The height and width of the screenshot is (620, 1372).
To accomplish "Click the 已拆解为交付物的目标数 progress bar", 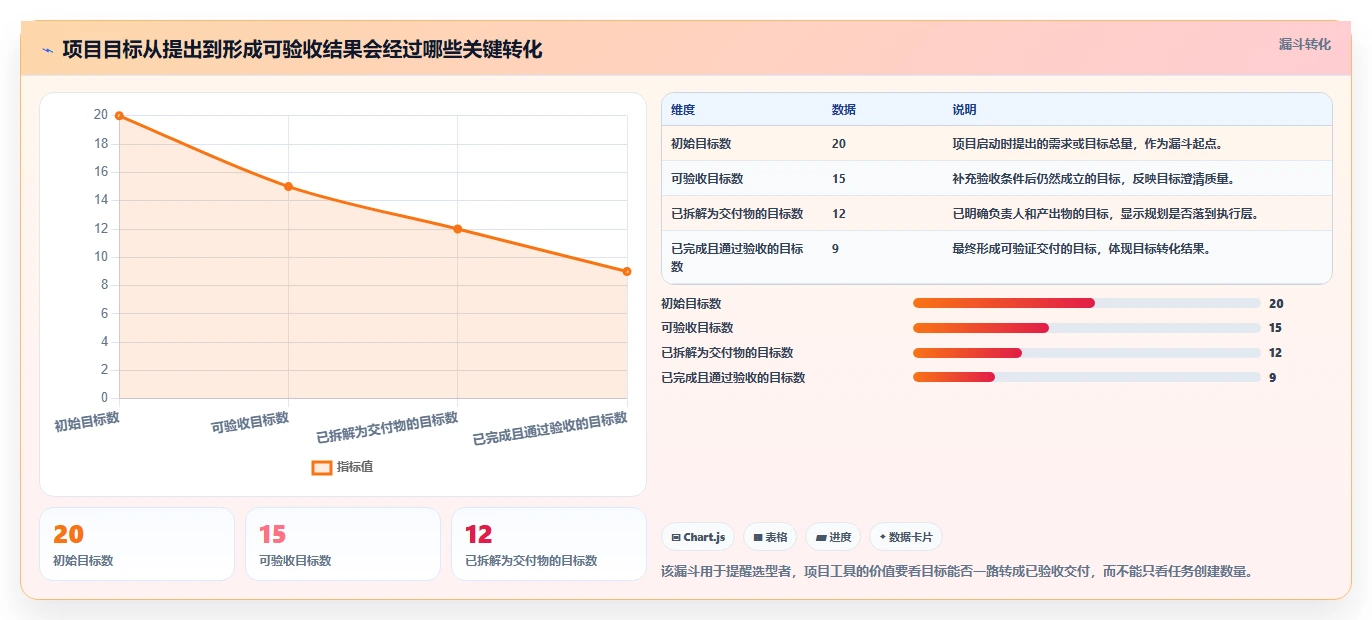I will (x=1087, y=353).
